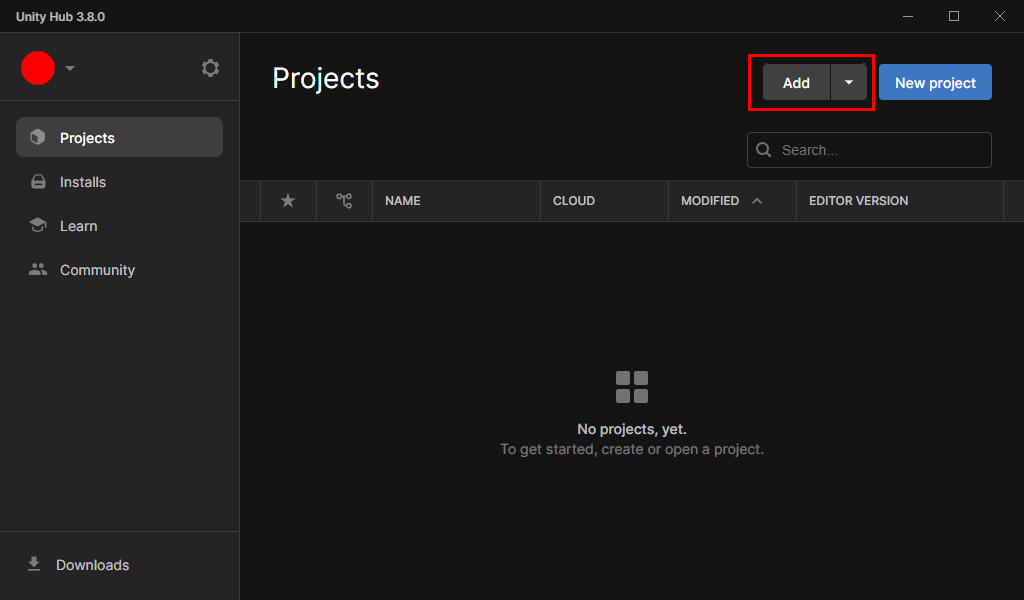Click the Add project button
This screenshot has width=1024, height=600.
coord(796,82)
